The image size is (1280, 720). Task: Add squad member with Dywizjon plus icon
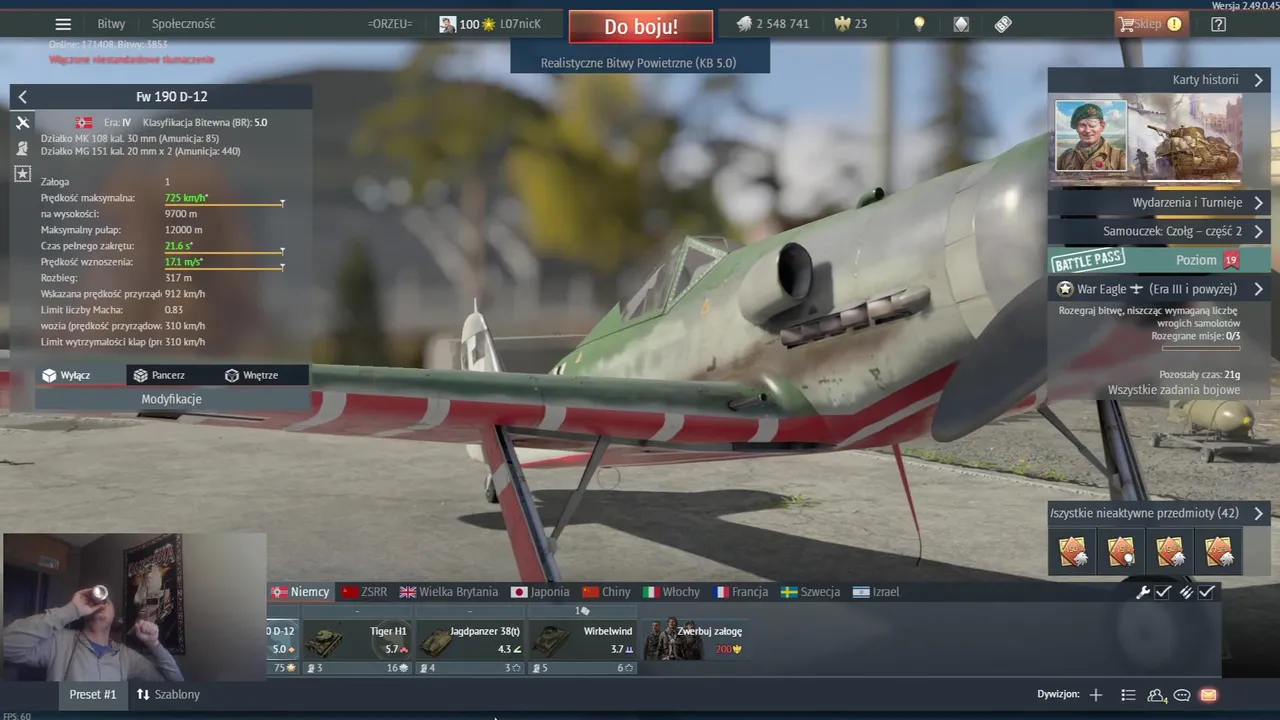point(1096,695)
